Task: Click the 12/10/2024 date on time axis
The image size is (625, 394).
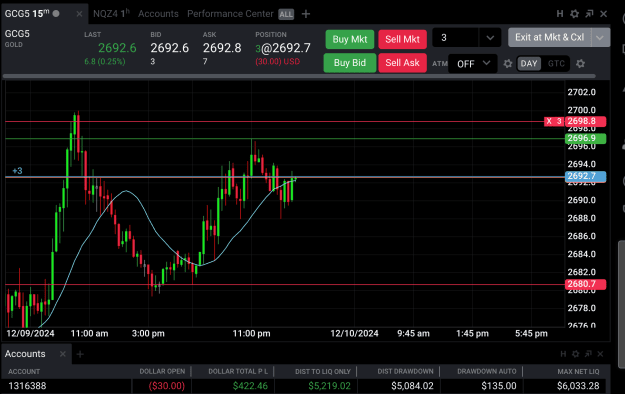Action: (x=354, y=334)
